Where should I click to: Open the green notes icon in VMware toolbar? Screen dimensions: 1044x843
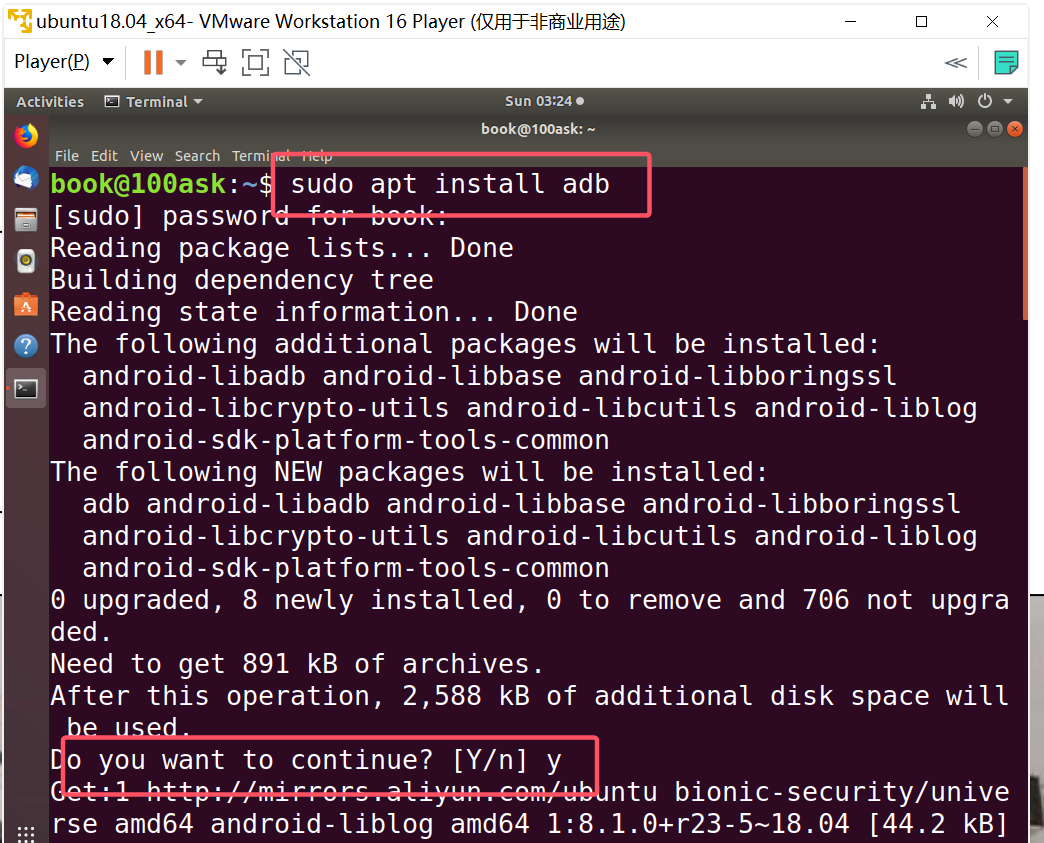(x=1006, y=63)
